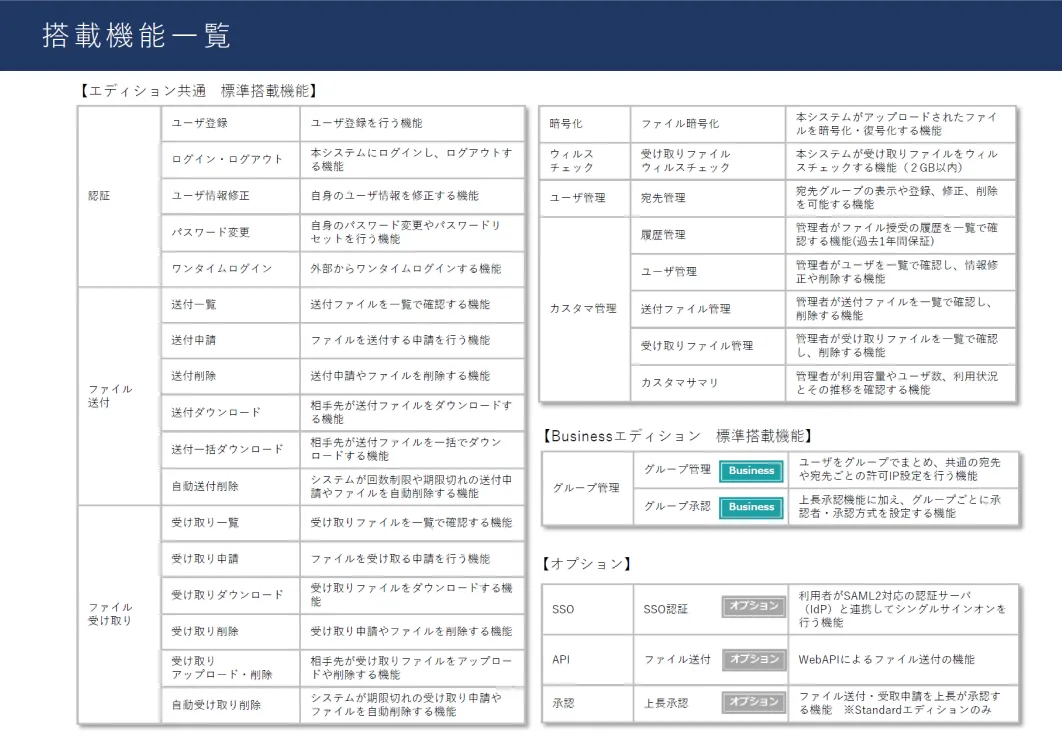Select the オプション badge beside ファイル送付
The width and height of the screenshot is (1062, 736).
point(754,659)
